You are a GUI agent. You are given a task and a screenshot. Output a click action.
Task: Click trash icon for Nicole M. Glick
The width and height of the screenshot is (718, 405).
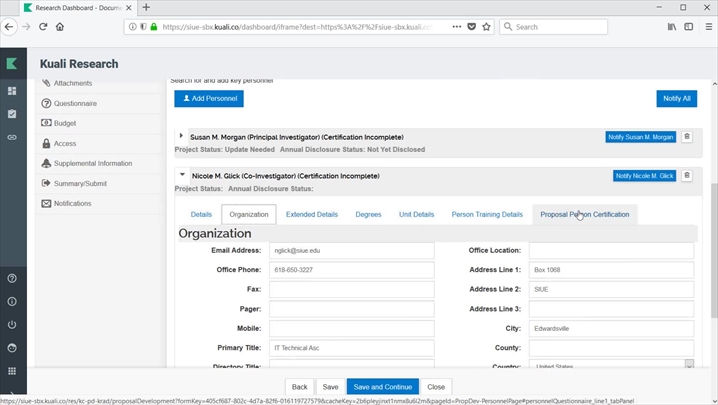[687, 176]
